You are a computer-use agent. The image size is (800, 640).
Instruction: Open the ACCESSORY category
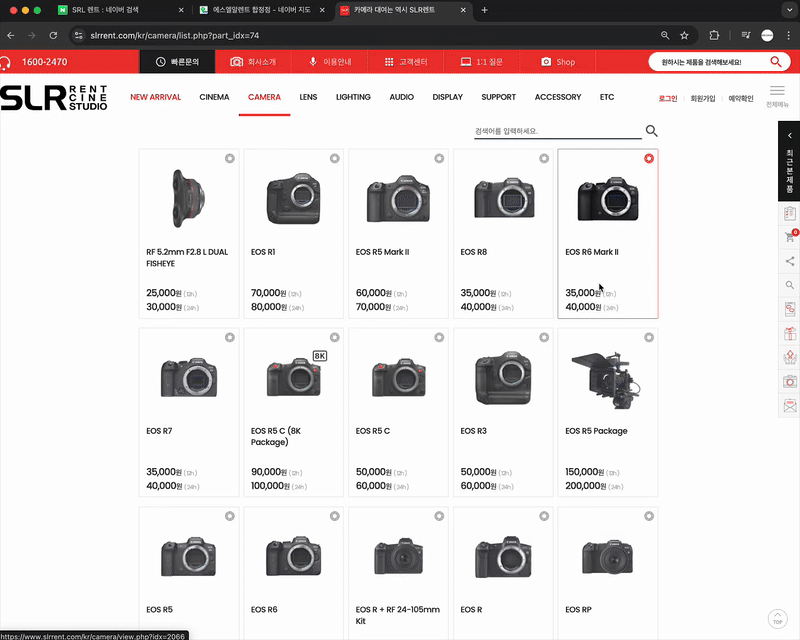pyautogui.click(x=558, y=97)
